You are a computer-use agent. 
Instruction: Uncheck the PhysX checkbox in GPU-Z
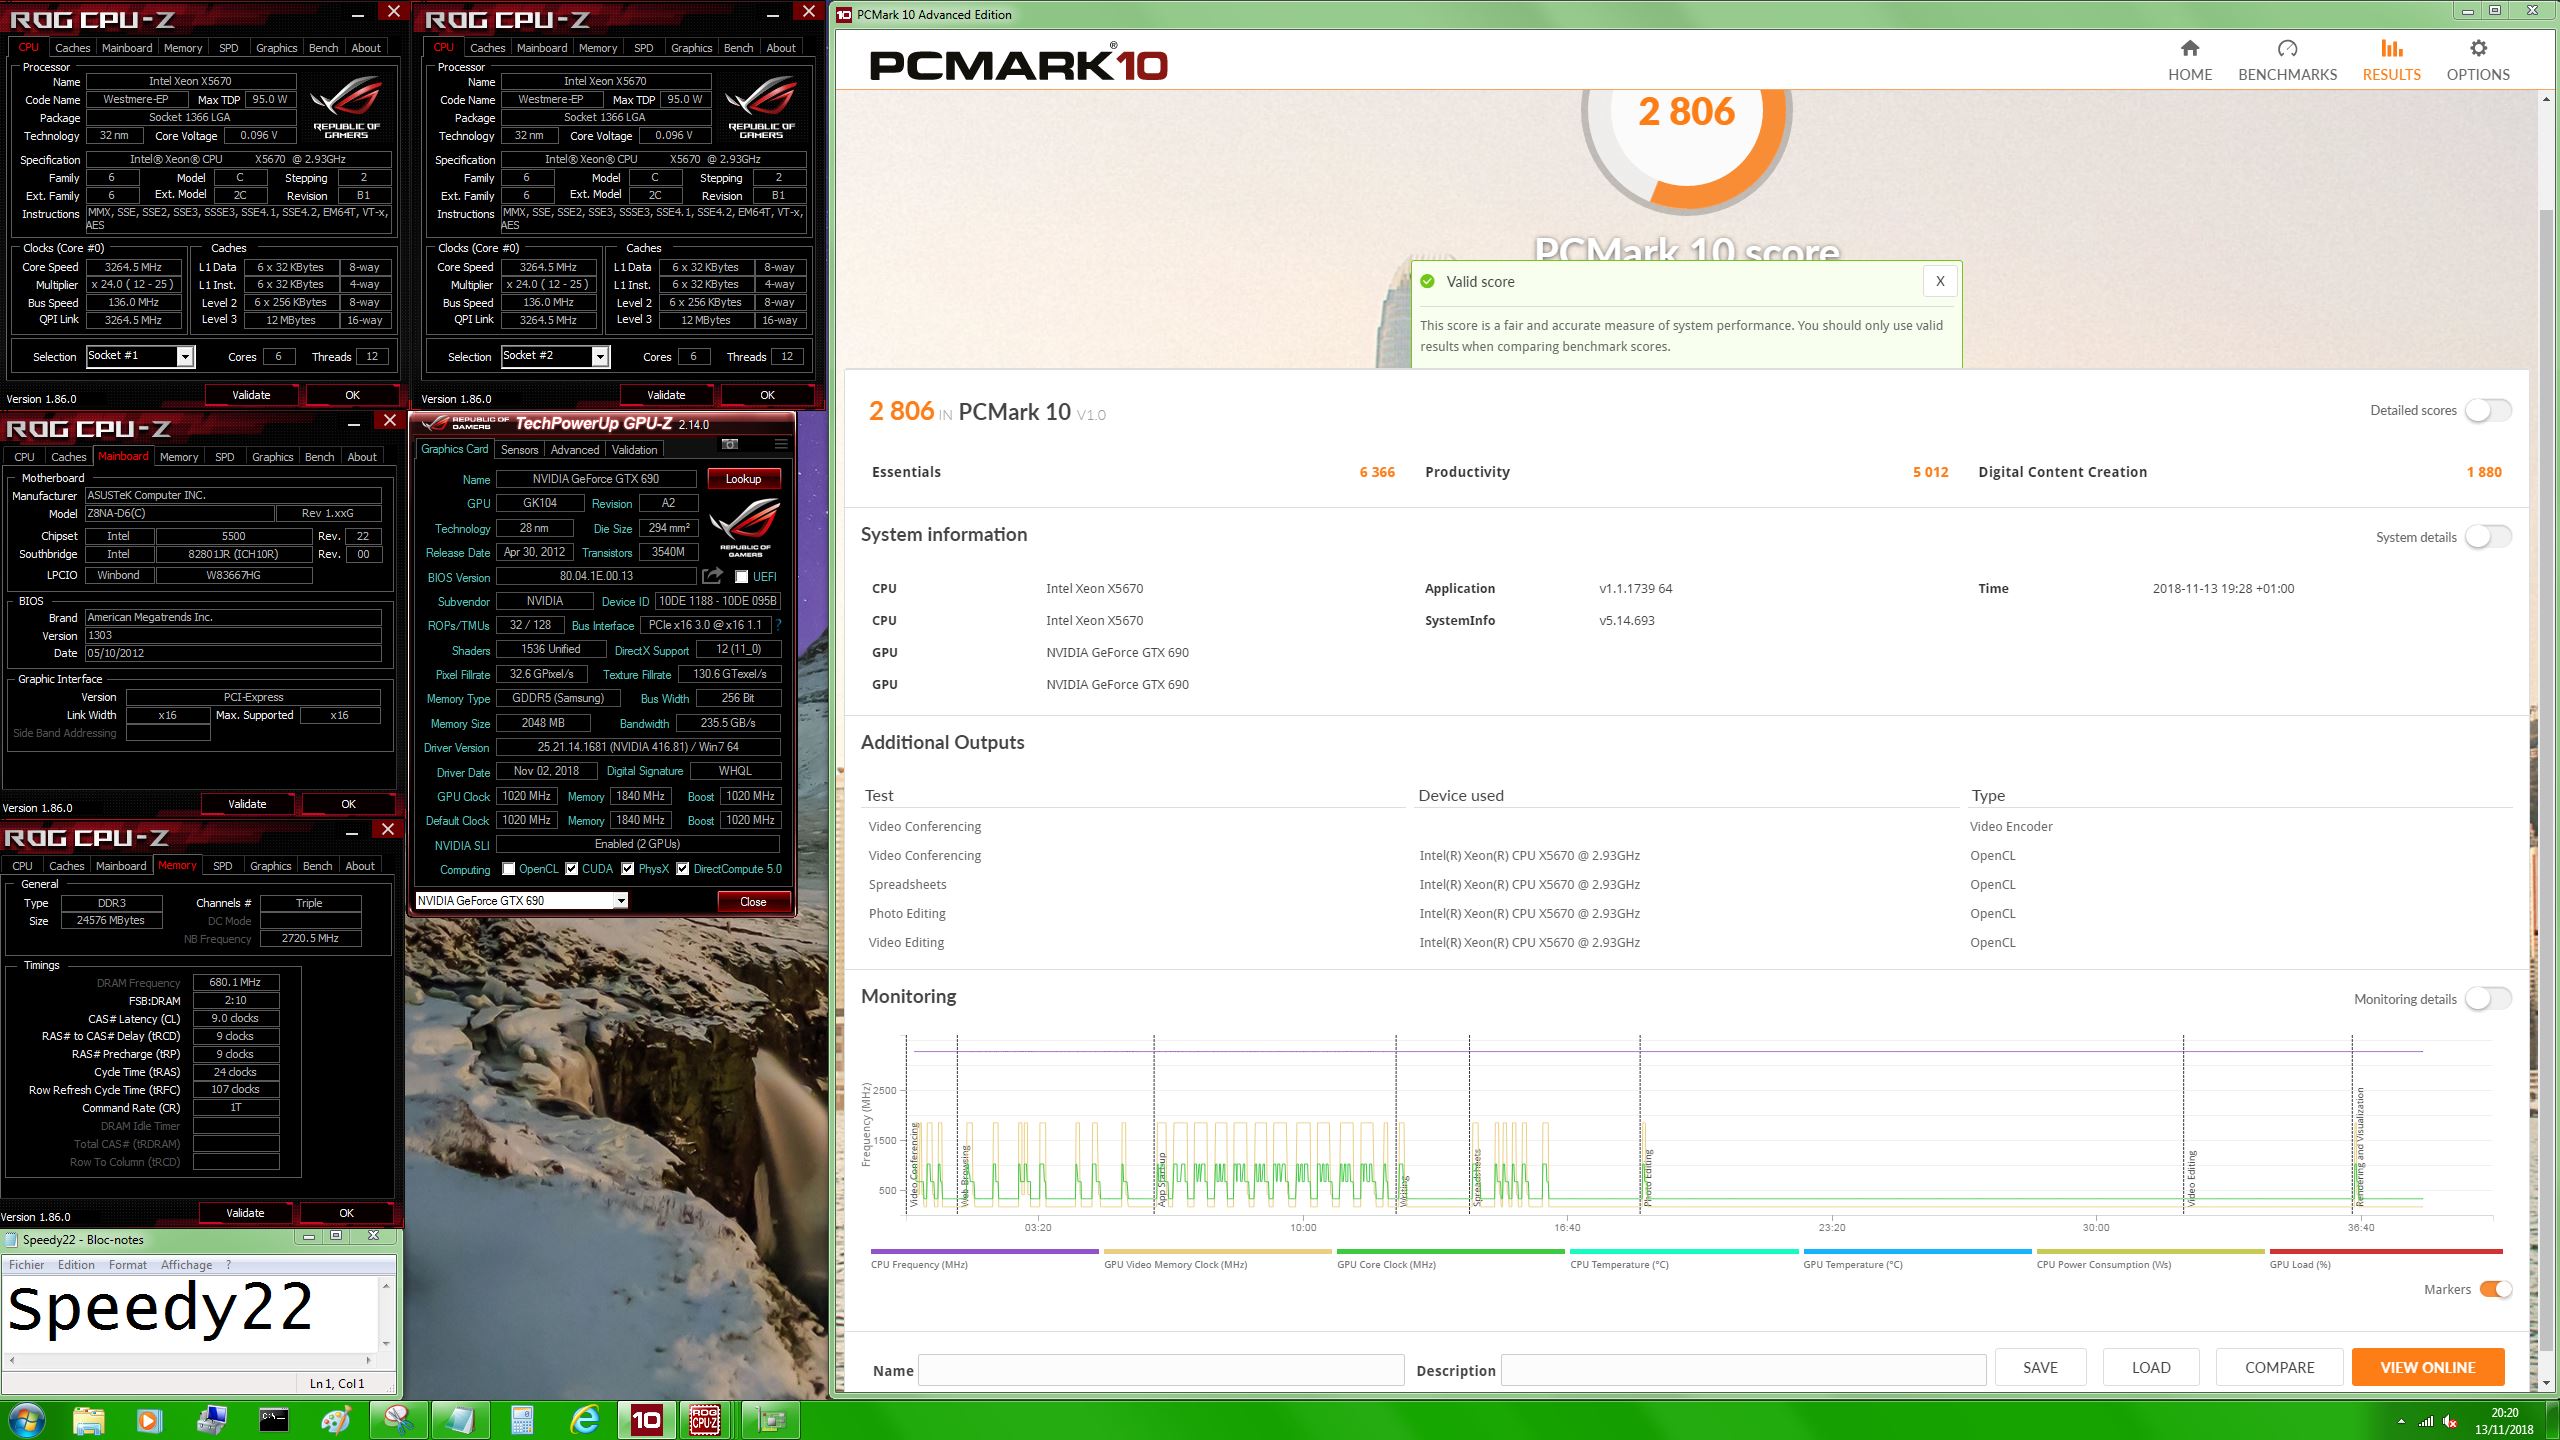(627, 869)
